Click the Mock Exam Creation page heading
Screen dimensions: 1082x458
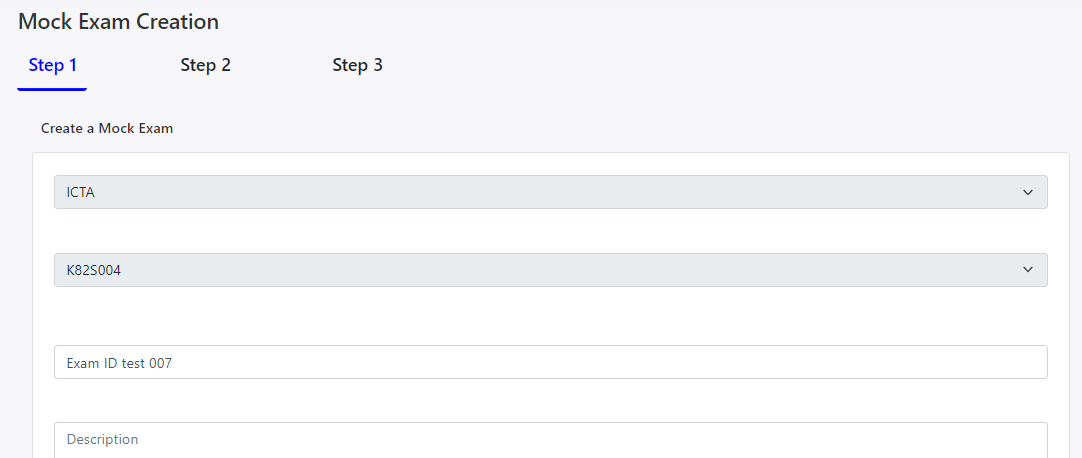point(118,21)
